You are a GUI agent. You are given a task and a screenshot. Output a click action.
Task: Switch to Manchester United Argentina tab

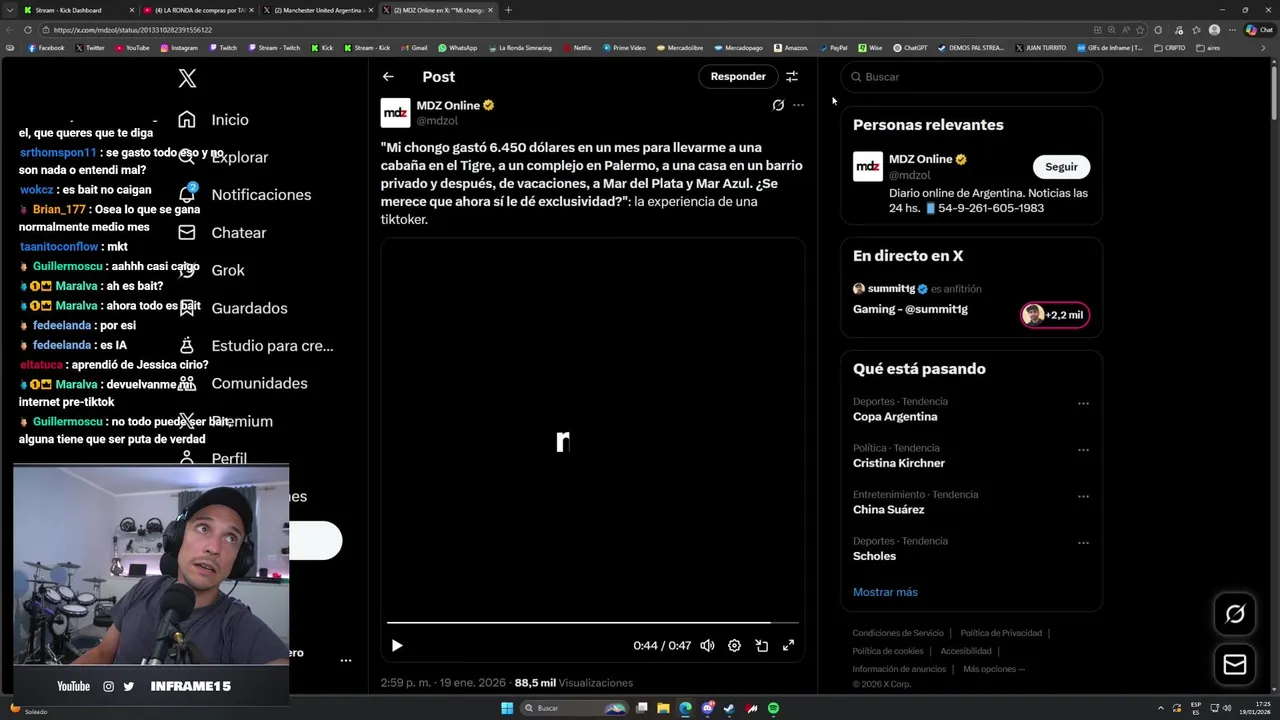317,10
